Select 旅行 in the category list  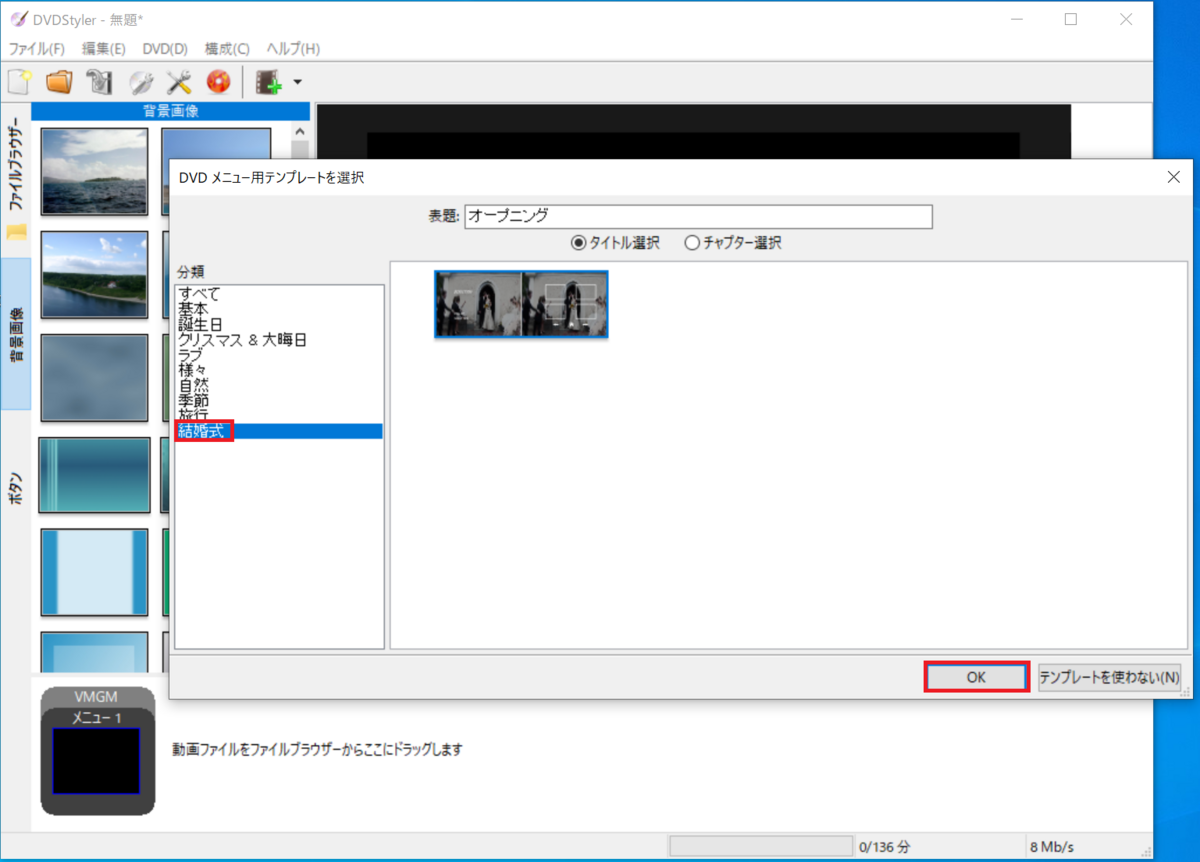(x=279, y=414)
